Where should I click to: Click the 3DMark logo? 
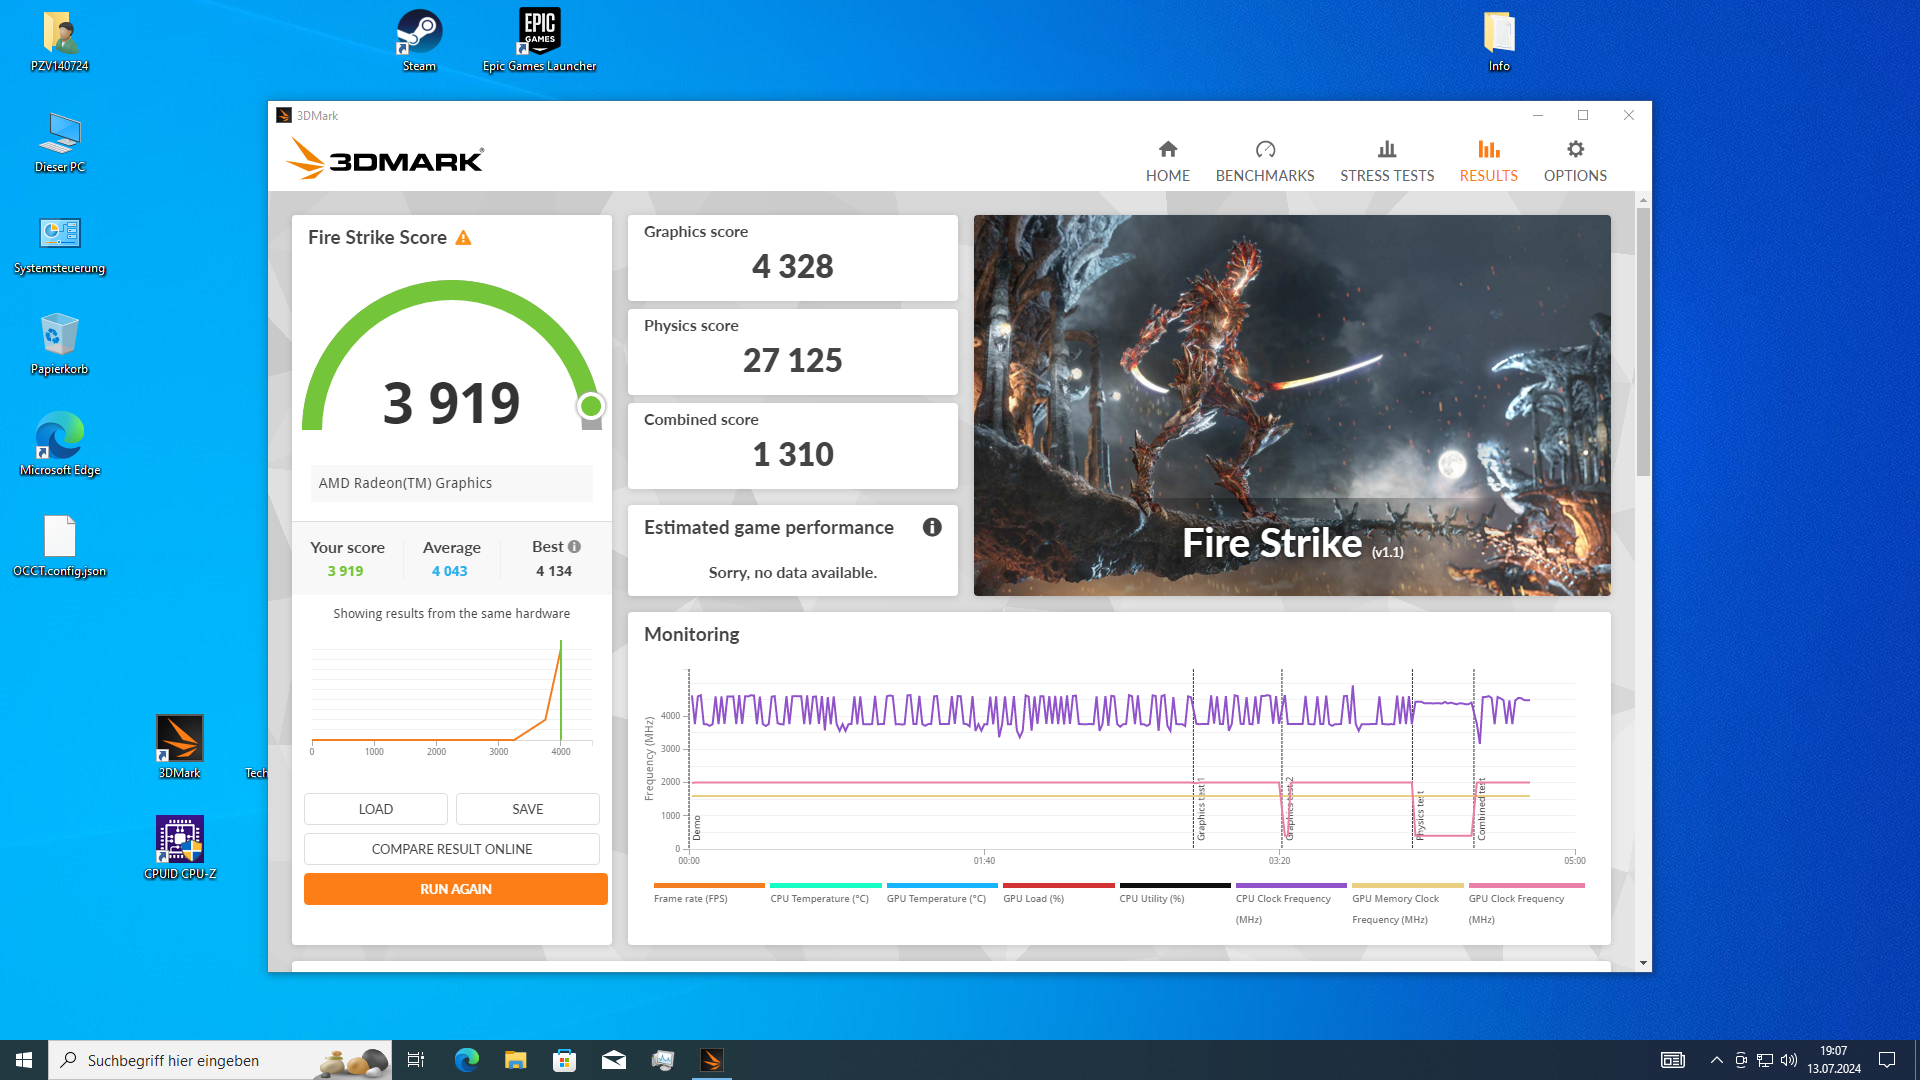click(385, 159)
